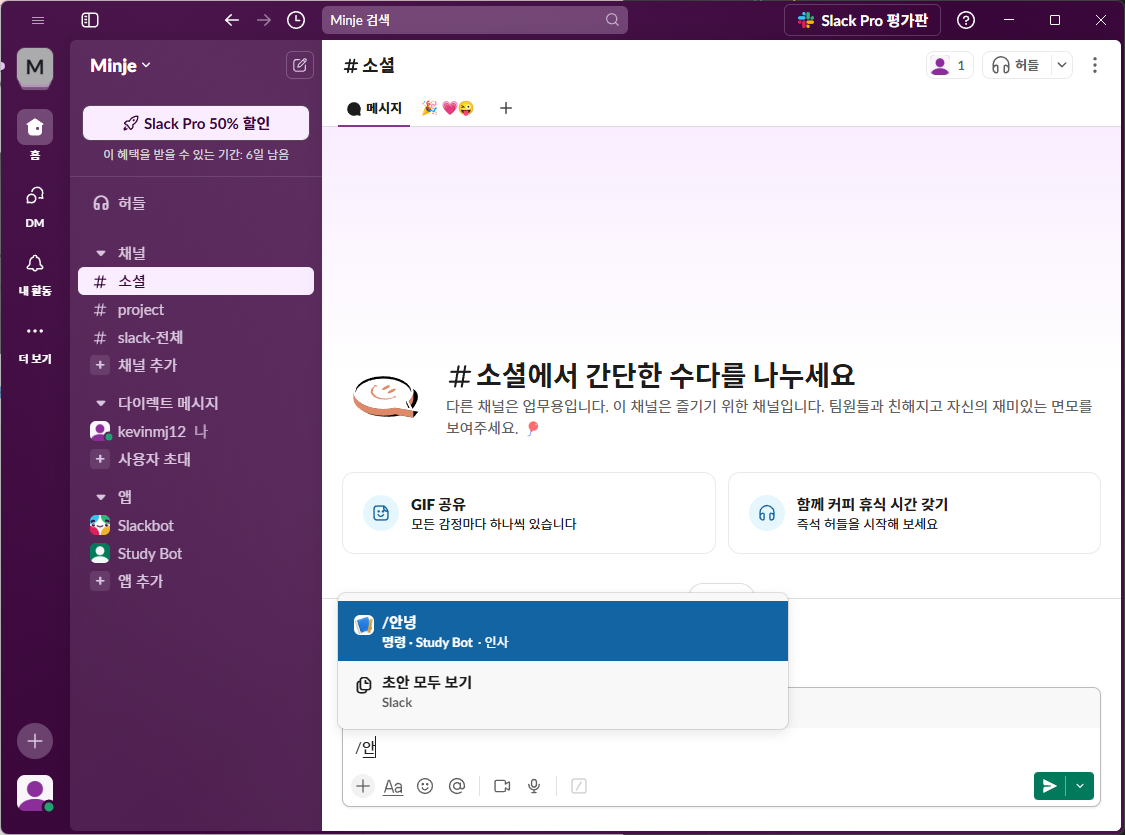Record a video clip camera icon
This screenshot has width=1125, height=835.
502,786
